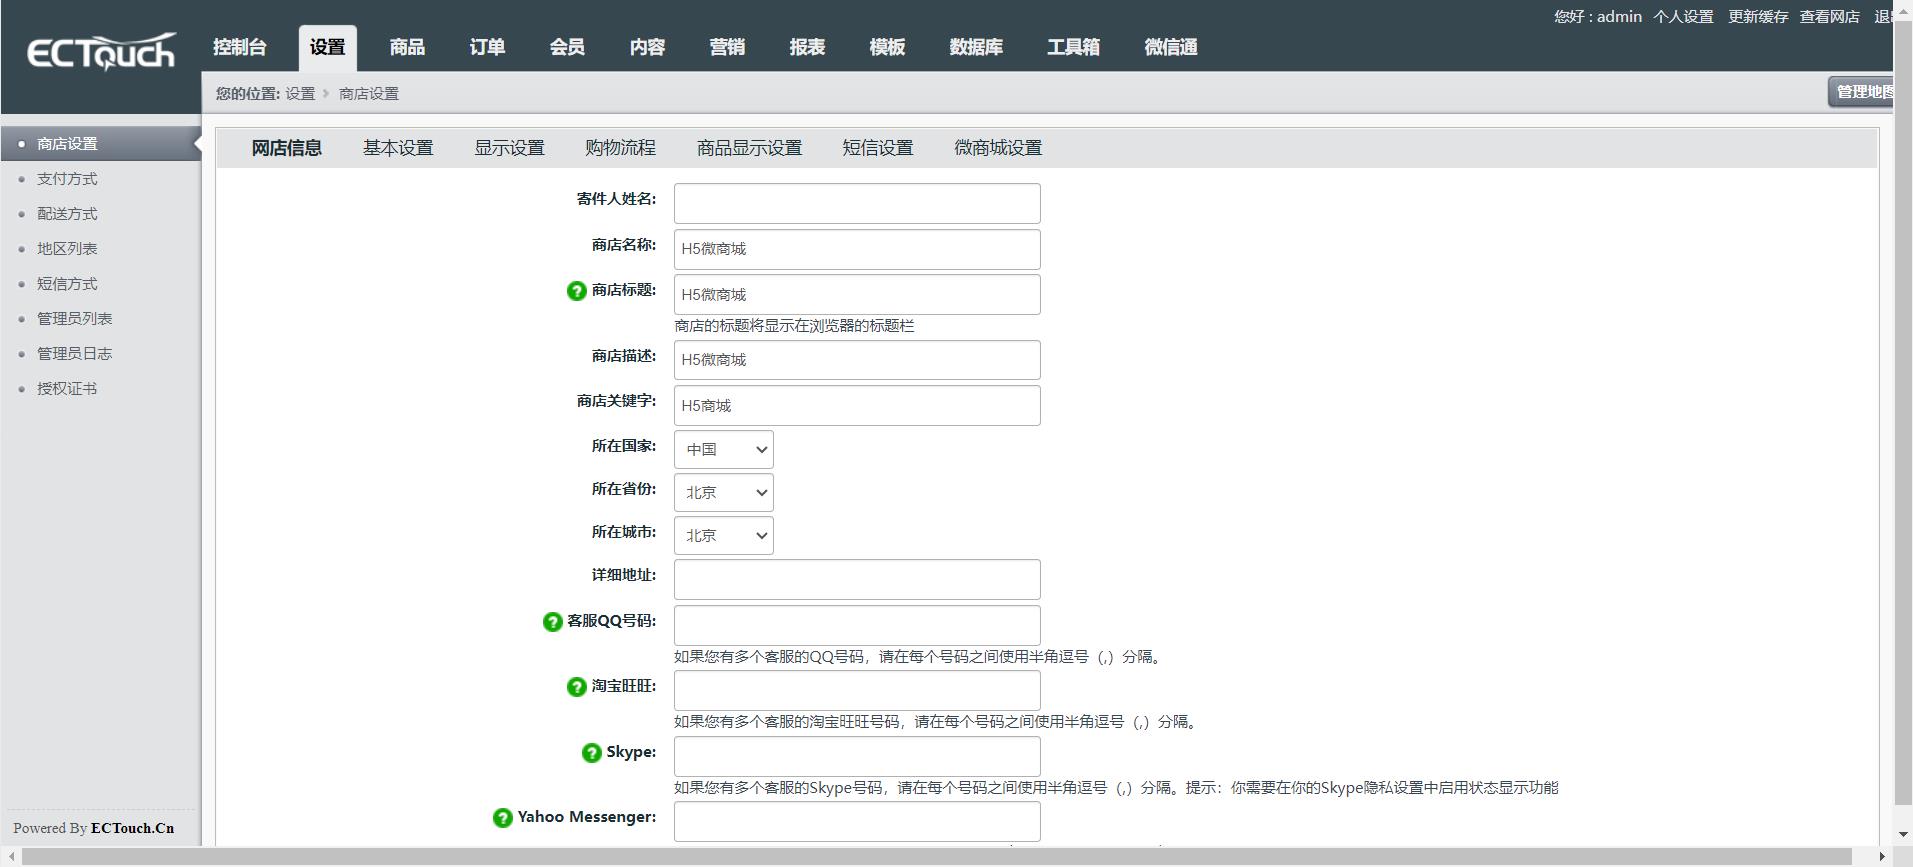Click the ECTouch logo
The height and width of the screenshot is (867, 1913).
click(101, 51)
